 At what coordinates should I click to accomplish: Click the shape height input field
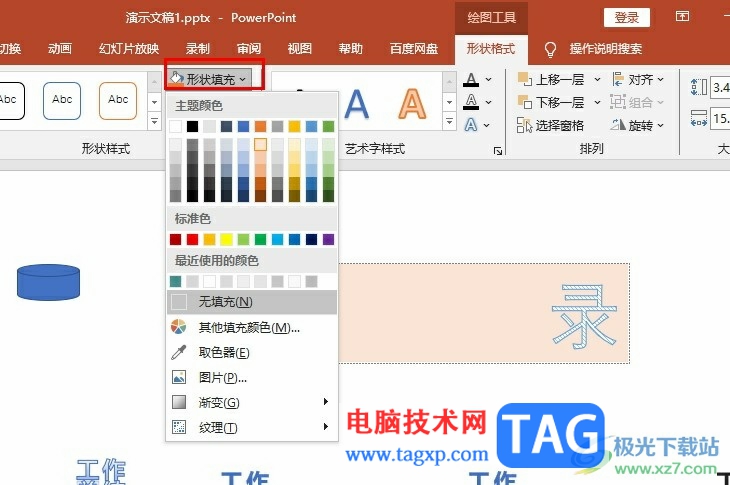point(720,87)
